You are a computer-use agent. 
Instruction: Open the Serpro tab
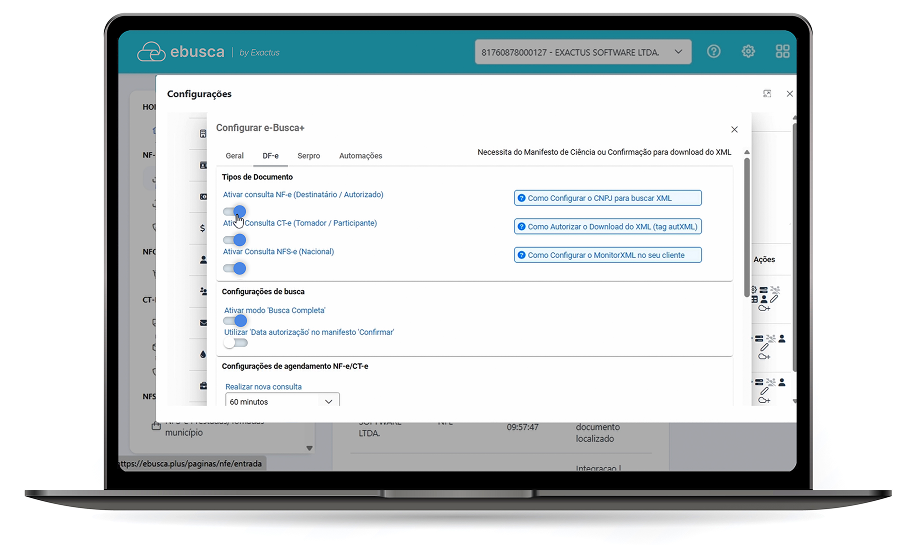tap(309, 156)
